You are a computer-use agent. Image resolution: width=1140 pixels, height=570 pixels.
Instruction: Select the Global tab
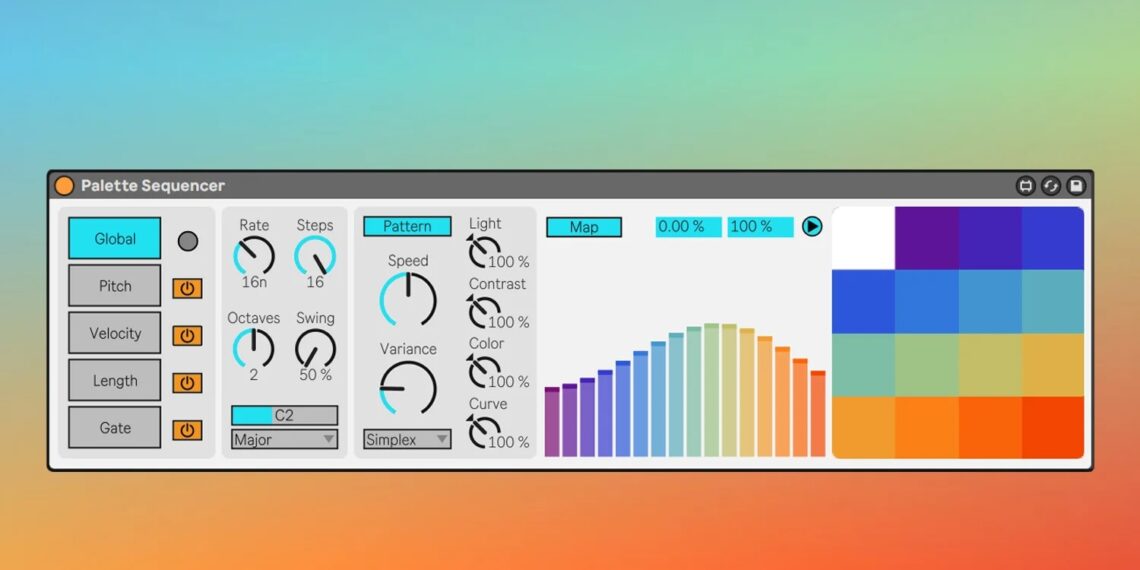(x=115, y=239)
